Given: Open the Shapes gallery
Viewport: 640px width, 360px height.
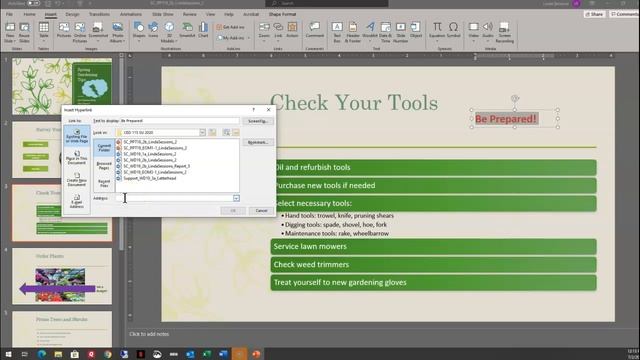Looking at the screenshot, I should click(x=139, y=31).
